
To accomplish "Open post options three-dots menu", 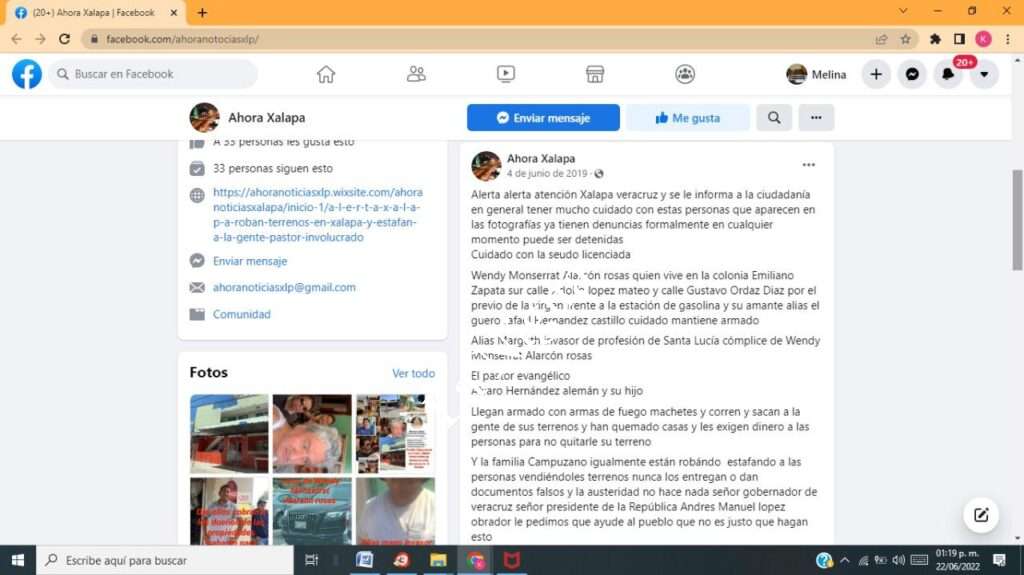I will 808,165.
